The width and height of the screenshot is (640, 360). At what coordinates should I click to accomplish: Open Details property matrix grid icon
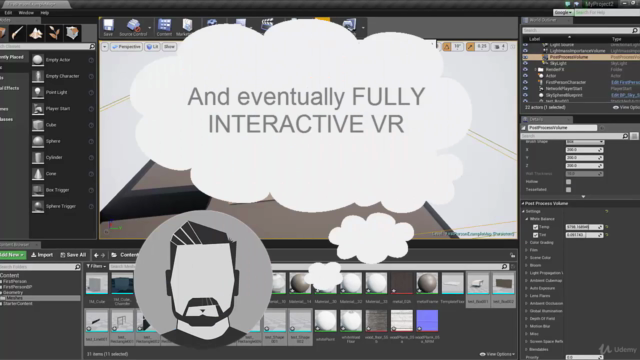(634, 136)
